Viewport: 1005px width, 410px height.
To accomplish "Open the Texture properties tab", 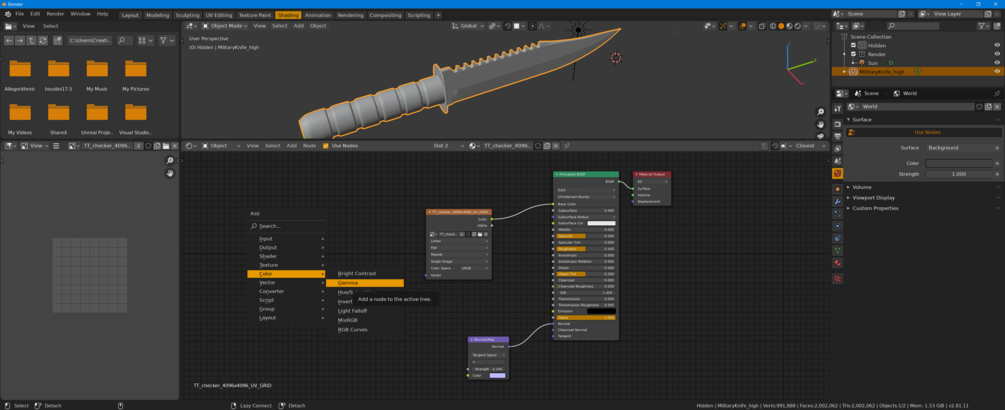I will pyautogui.click(x=837, y=279).
